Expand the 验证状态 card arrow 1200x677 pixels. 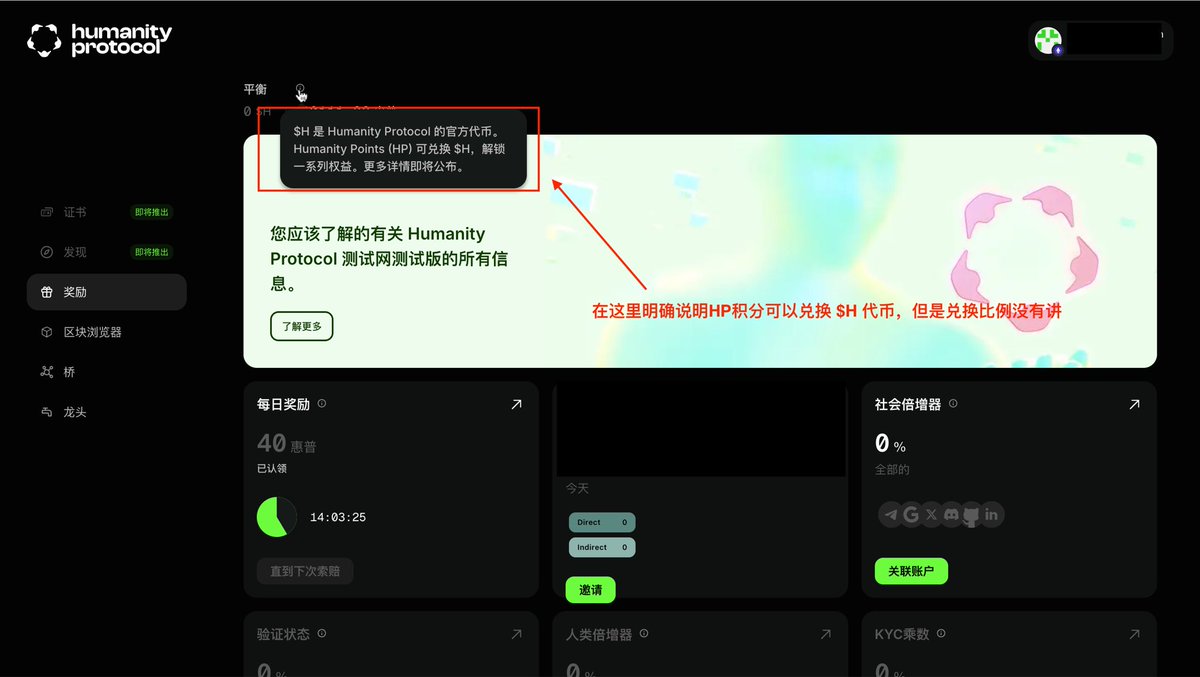(x=516, y=635)
